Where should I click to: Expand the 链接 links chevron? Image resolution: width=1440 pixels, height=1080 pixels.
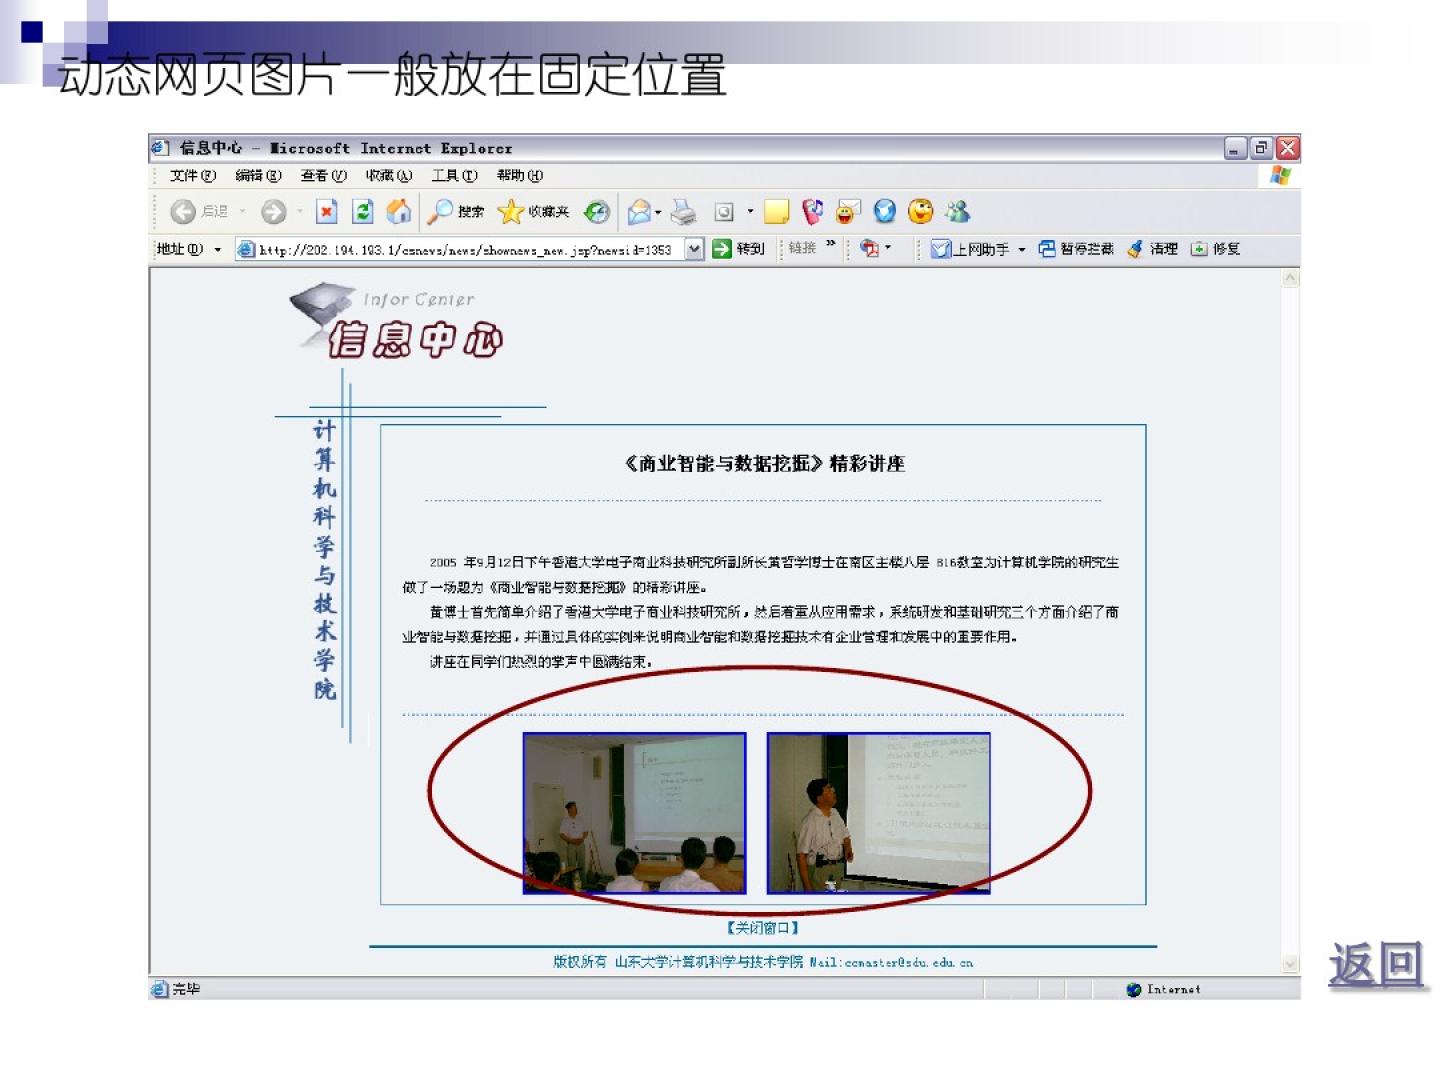830,245
